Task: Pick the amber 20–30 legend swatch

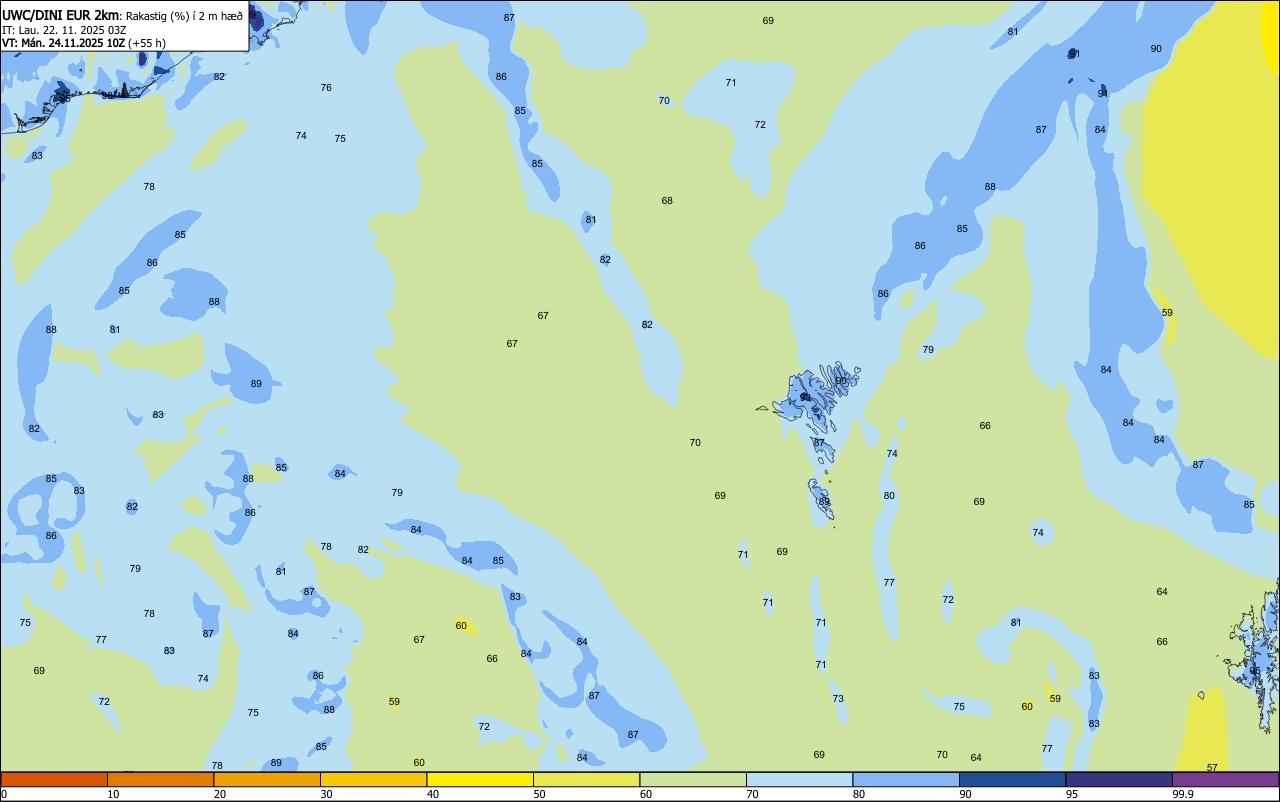Action: 267,779
